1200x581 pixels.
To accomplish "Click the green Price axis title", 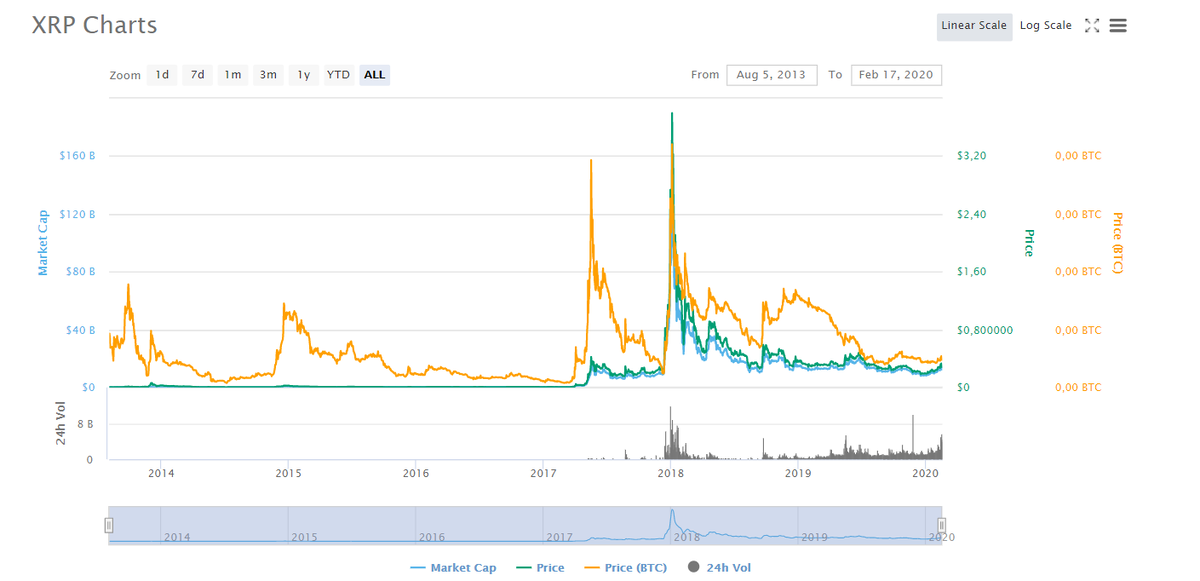I will pyautogui.click(x=1027, y=243).
